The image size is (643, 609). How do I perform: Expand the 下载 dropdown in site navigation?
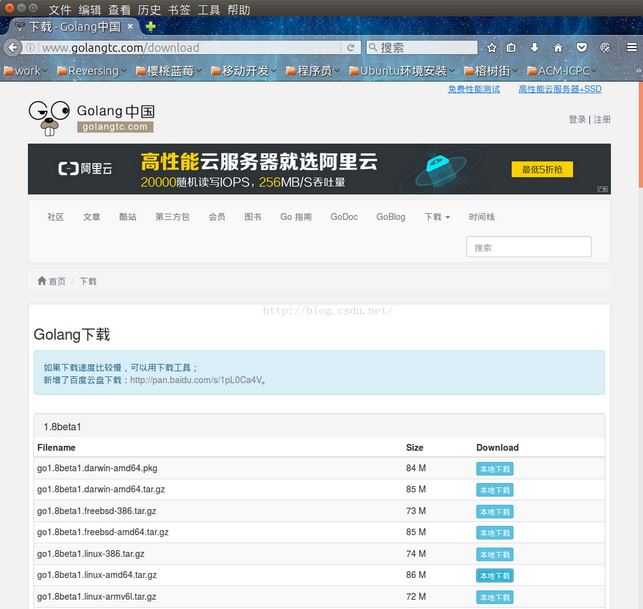pyautogui.click(x=437, y=217)
